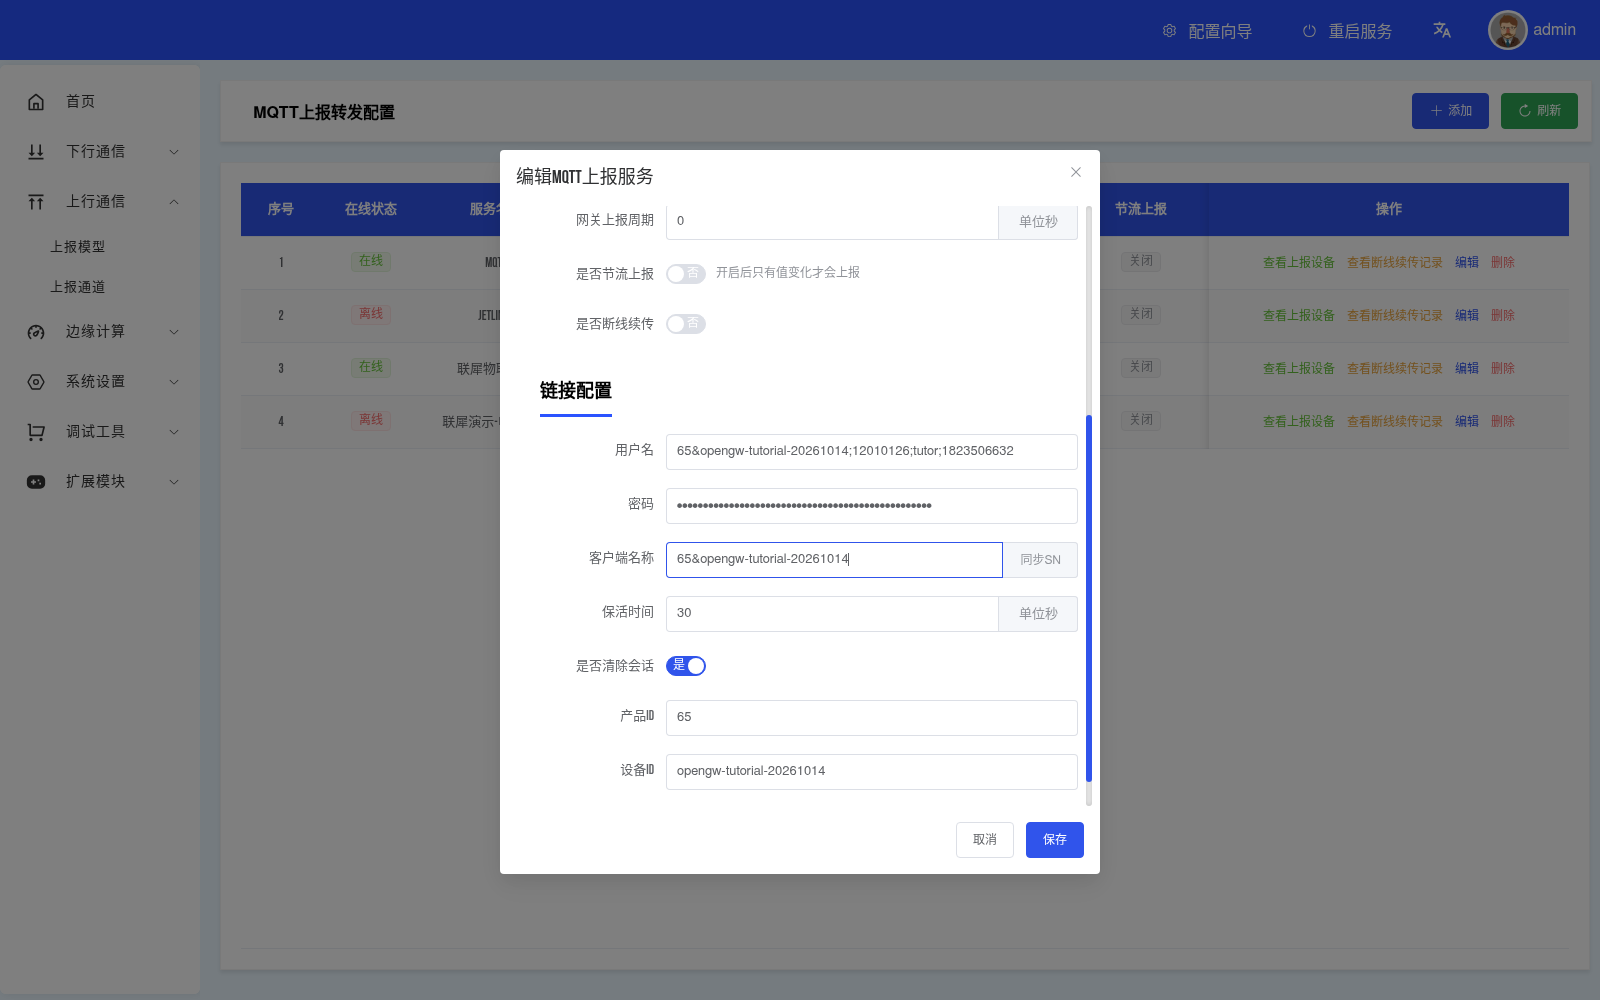
Task: Click the dialog vertical scrollbar
Action: coord(1089,598)
